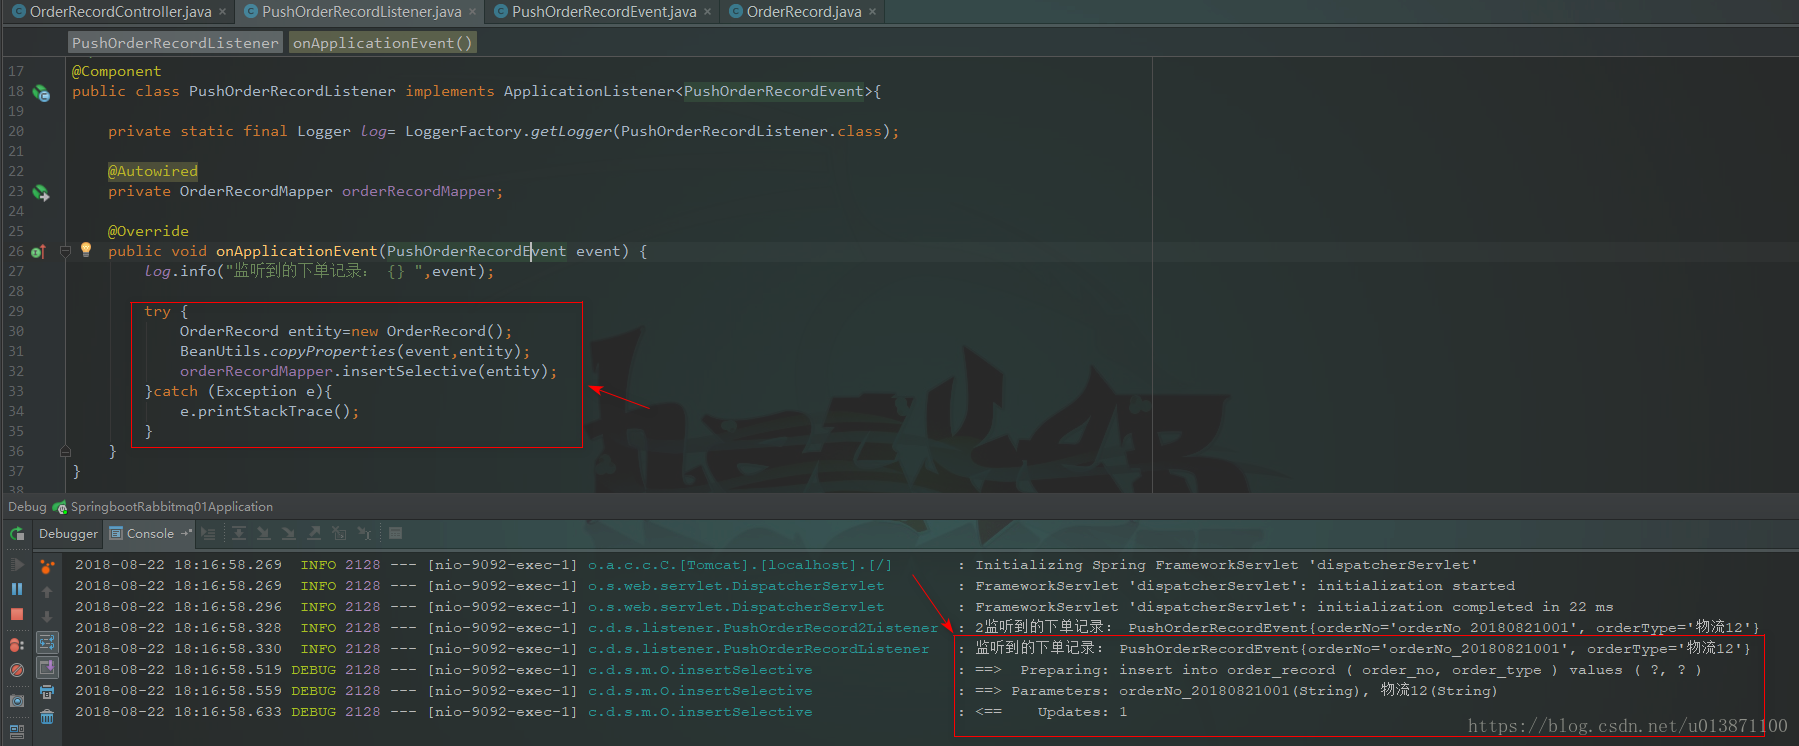
Task: Toggle soft-wrap in the console
Action: [x=47, y=642]
